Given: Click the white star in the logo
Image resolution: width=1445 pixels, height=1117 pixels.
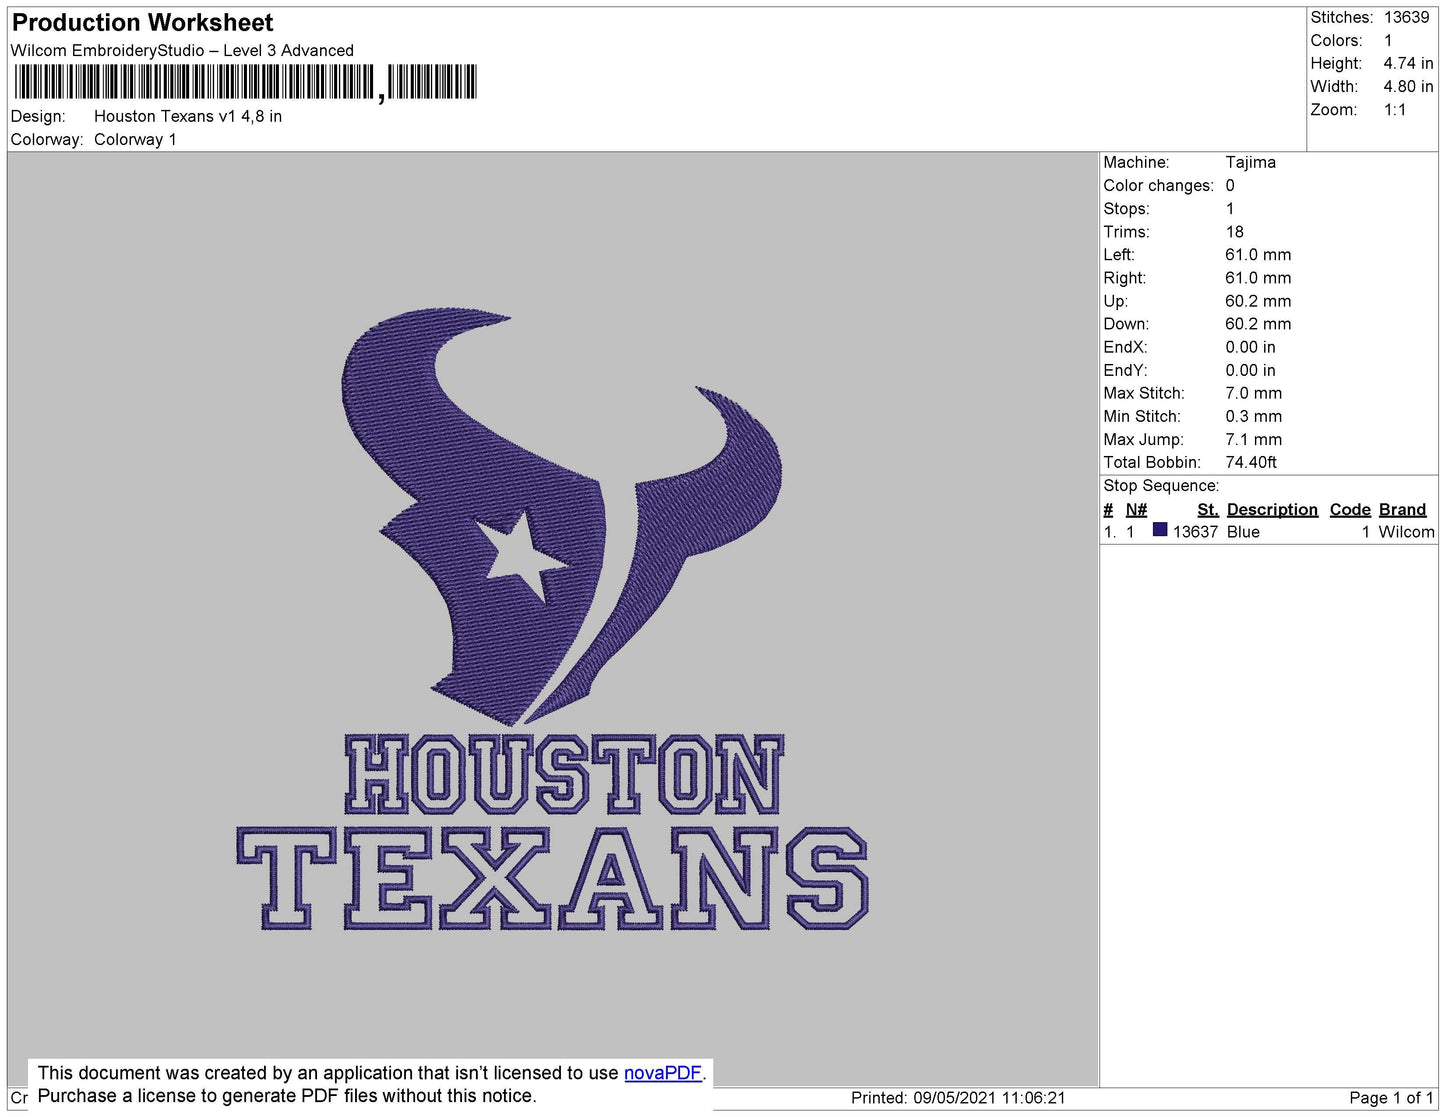Looking at the screenshot, I should click(x=523, y=556).
